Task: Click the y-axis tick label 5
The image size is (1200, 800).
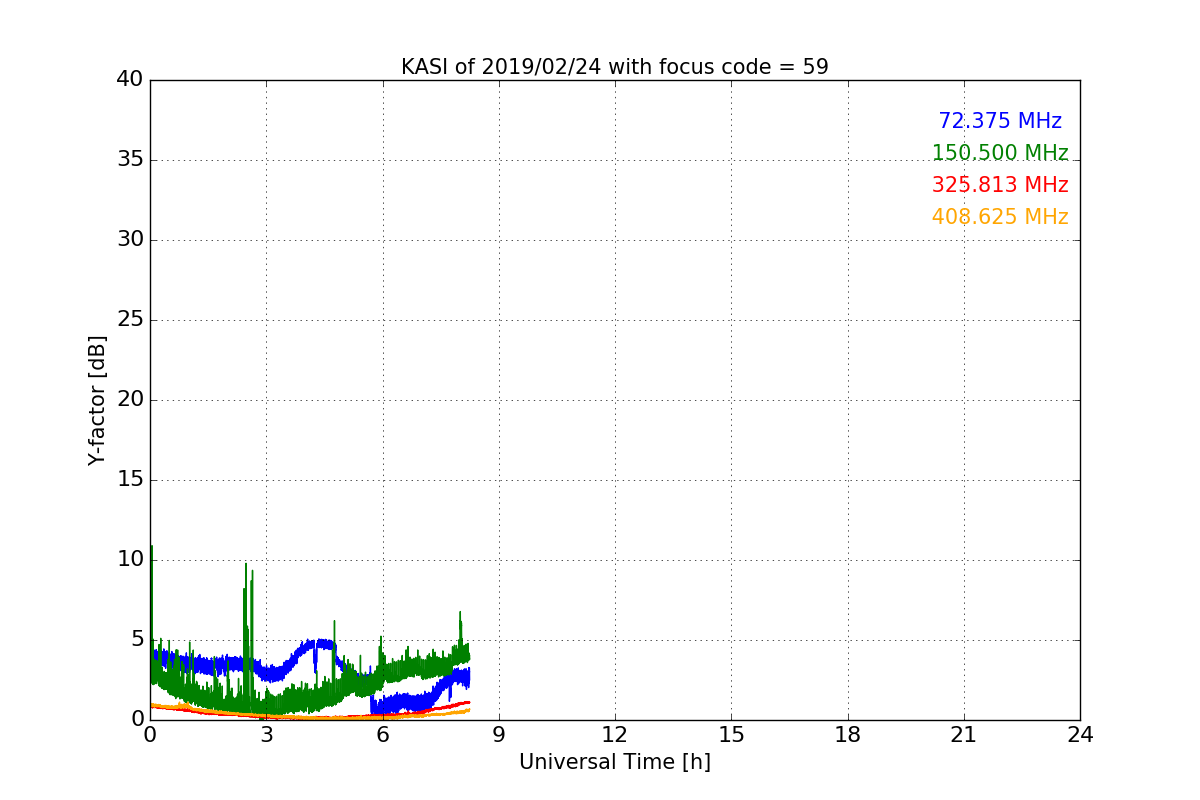Action: coord(136,640)
